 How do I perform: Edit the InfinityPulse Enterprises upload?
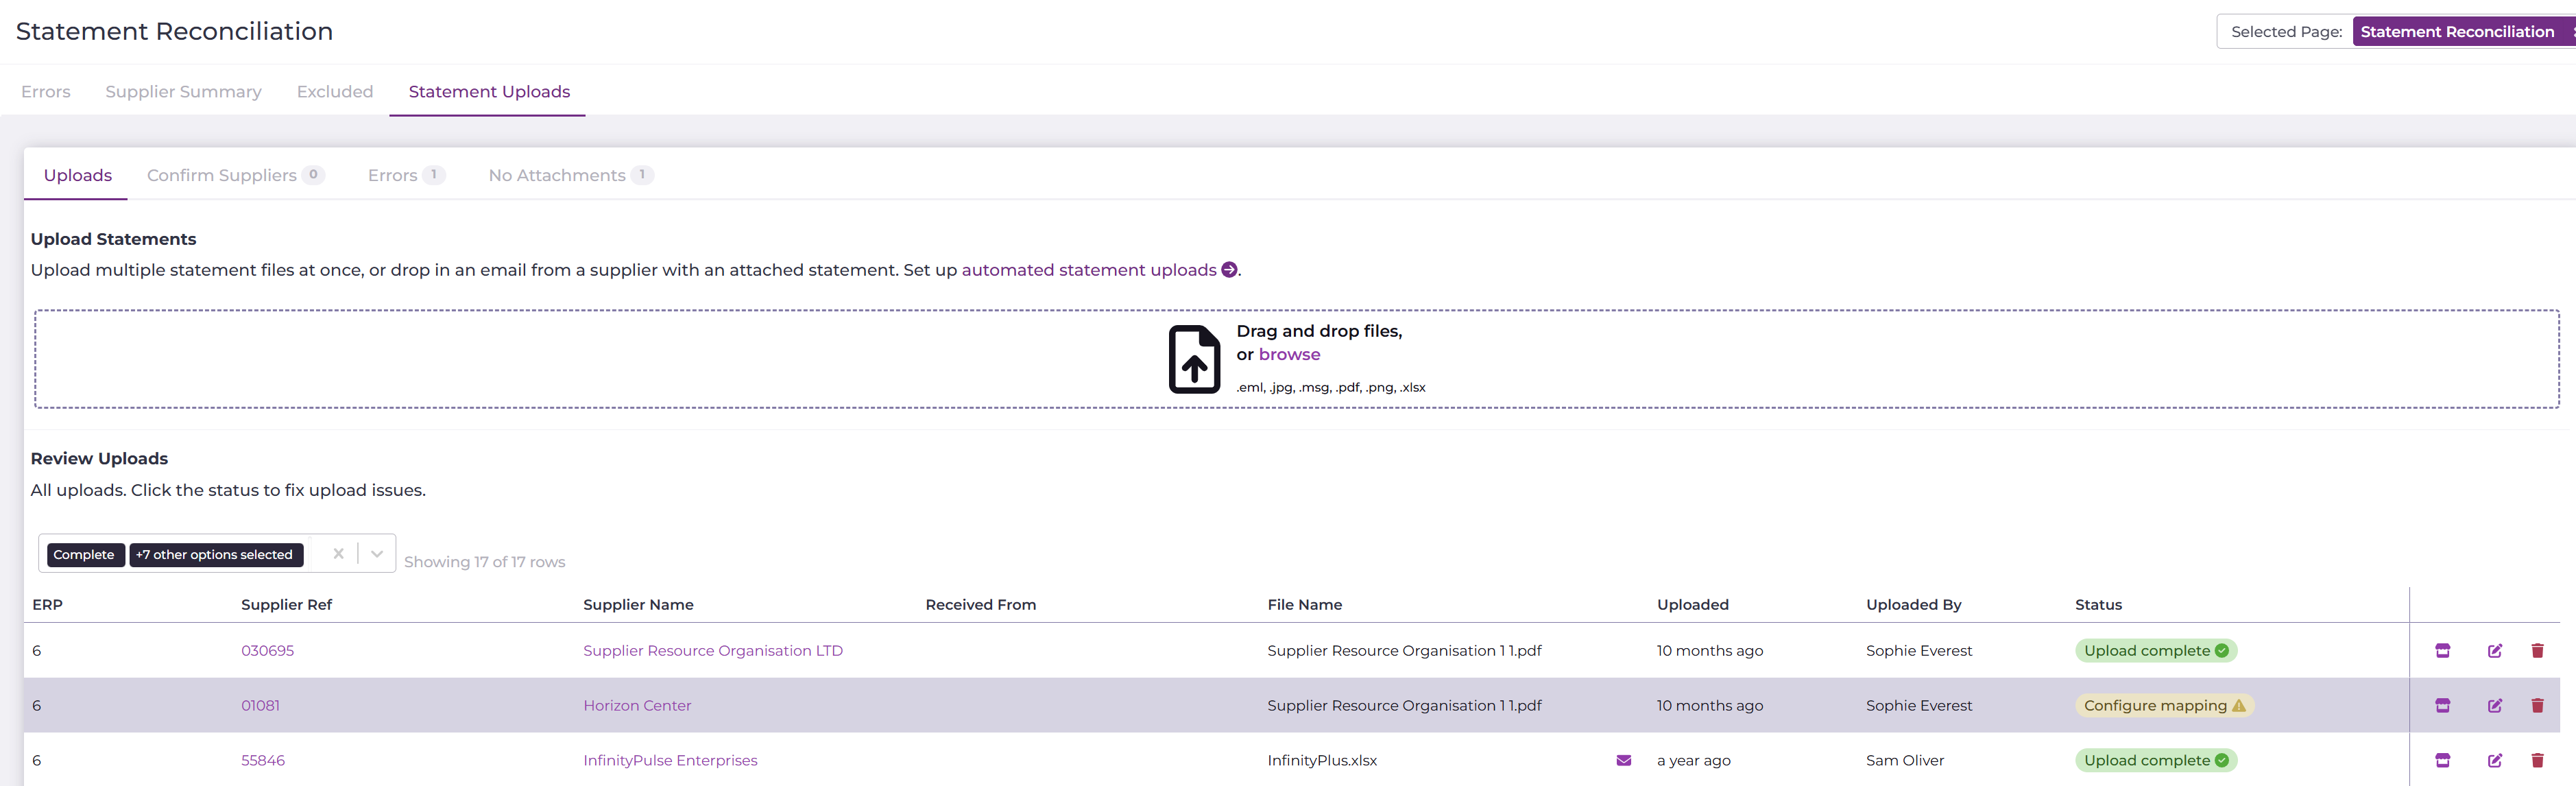(x=2494, y=760)
